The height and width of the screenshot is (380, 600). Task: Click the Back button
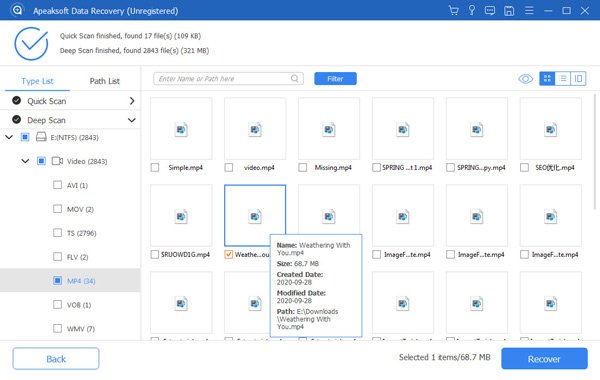click(56, 359)
